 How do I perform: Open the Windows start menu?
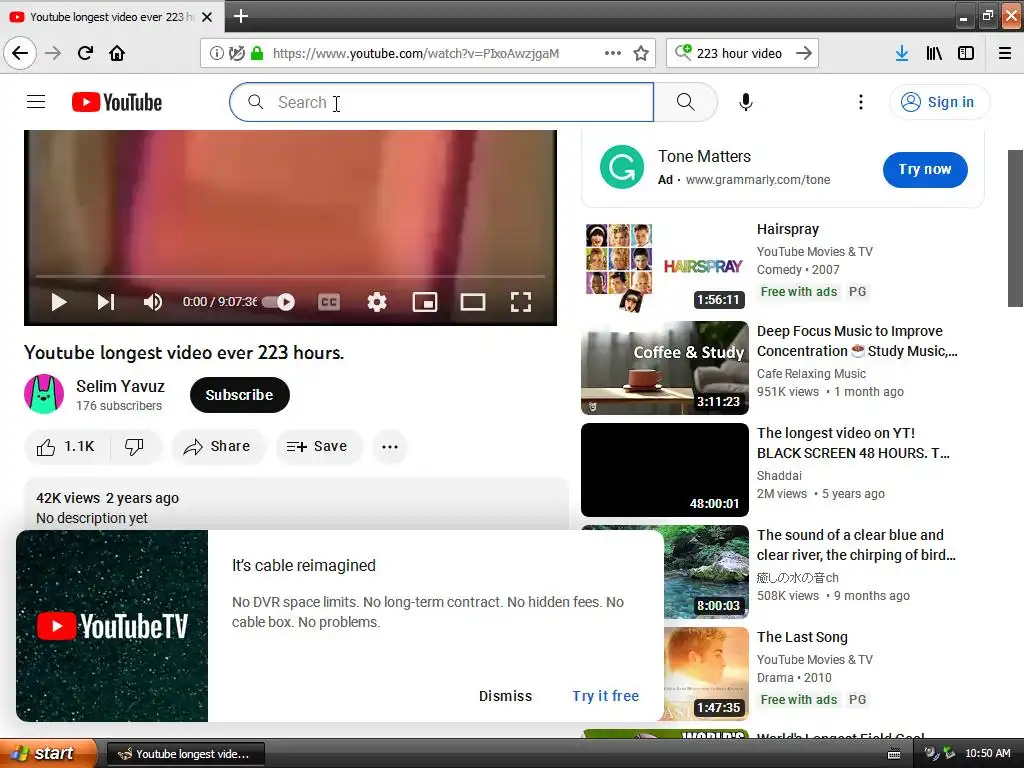[48, 754]
